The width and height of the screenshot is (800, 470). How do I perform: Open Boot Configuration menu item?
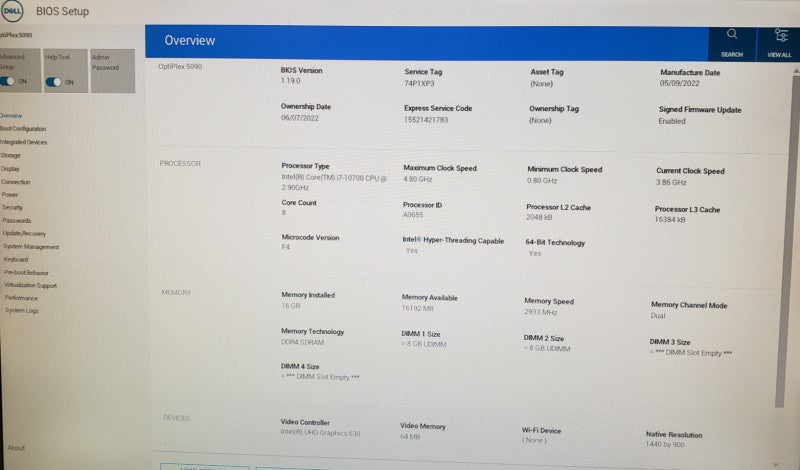pos(23,129)
